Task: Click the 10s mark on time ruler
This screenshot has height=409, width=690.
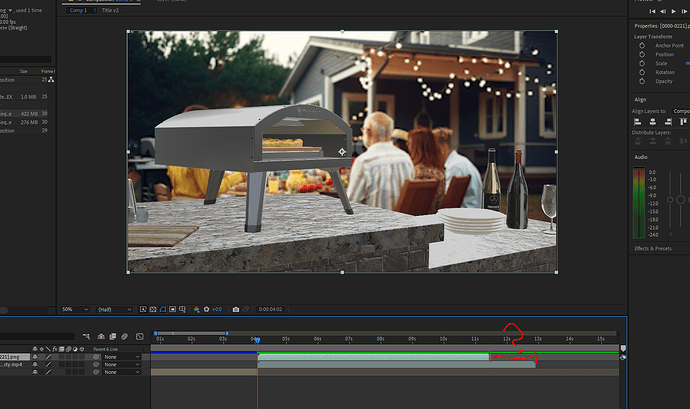Action: [443, 339]
